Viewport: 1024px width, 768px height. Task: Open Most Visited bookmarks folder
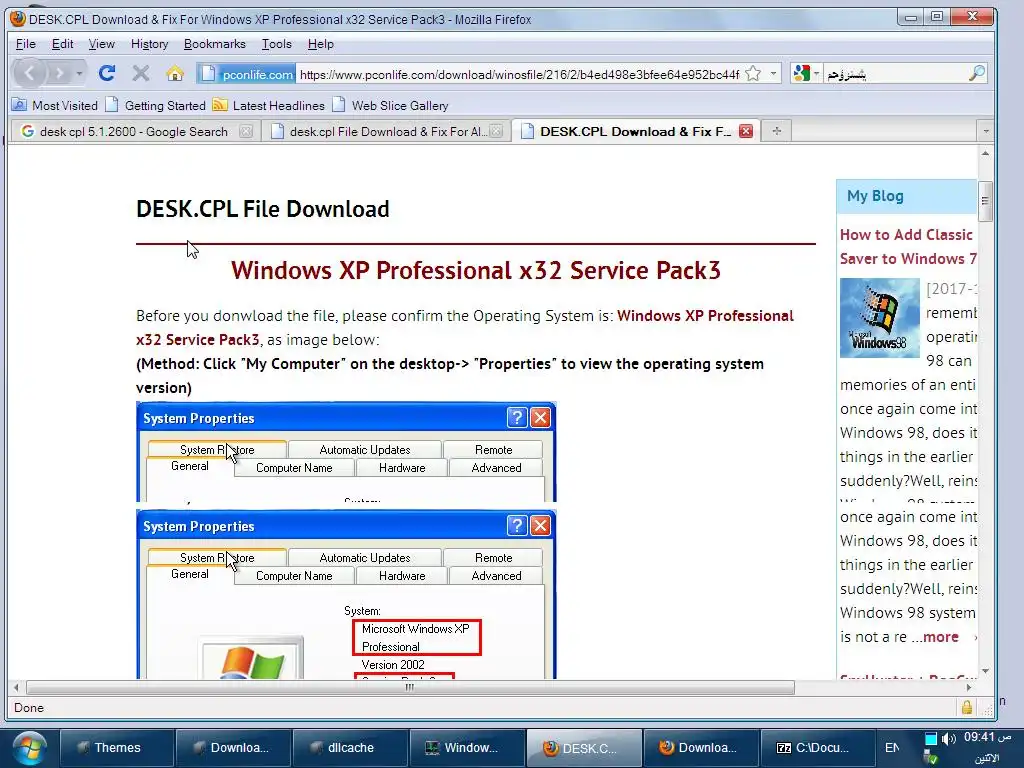[x=55, y=105]
